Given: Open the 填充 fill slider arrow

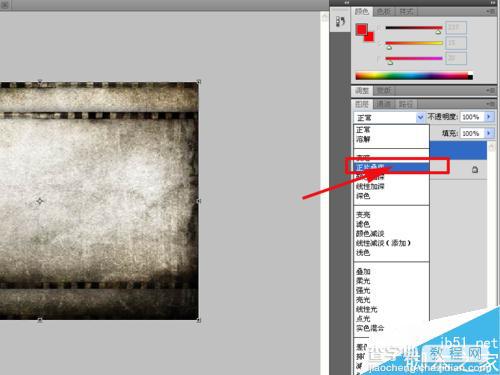Looking at the screenshot, I should 489,133.
